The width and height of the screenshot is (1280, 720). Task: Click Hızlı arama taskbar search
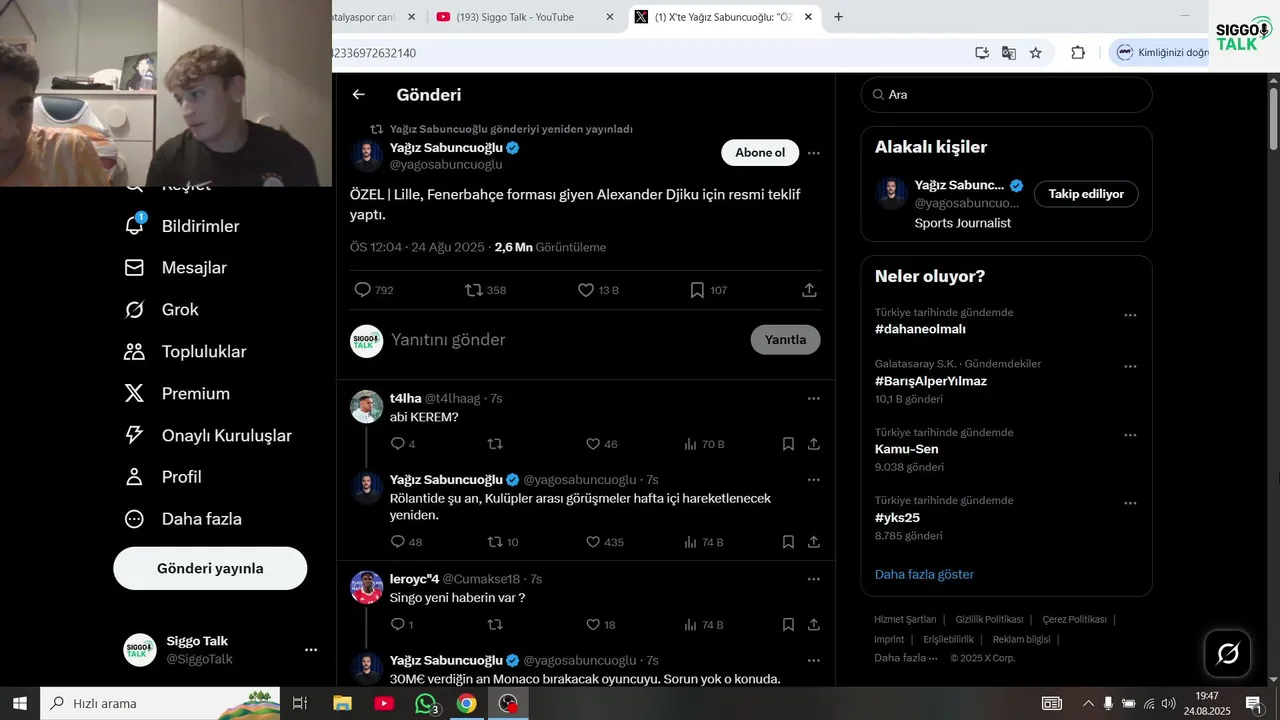click(160, 703)
